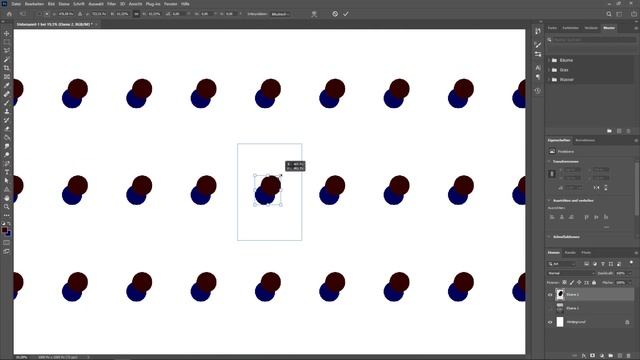Viewport: 640px width, 360px height.
Task: Show the Ebene 1 layer
Action: (x=550, y=308)
